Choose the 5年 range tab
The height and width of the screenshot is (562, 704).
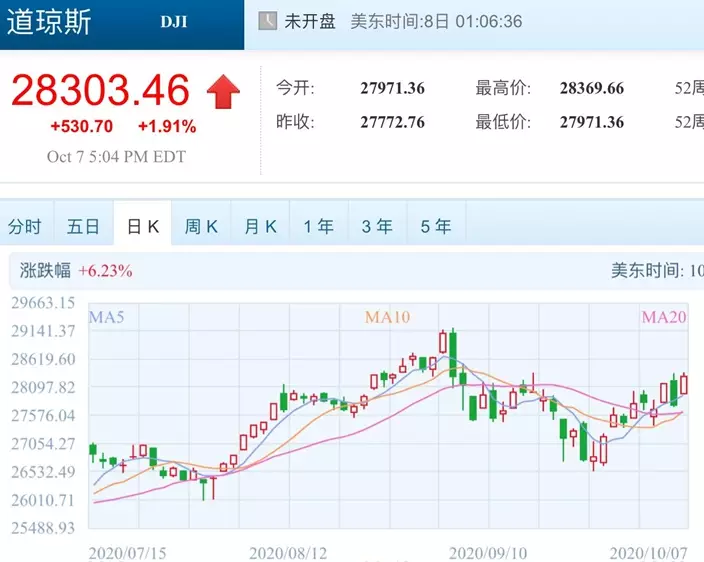pyautogui.click(x=436, y=227)
